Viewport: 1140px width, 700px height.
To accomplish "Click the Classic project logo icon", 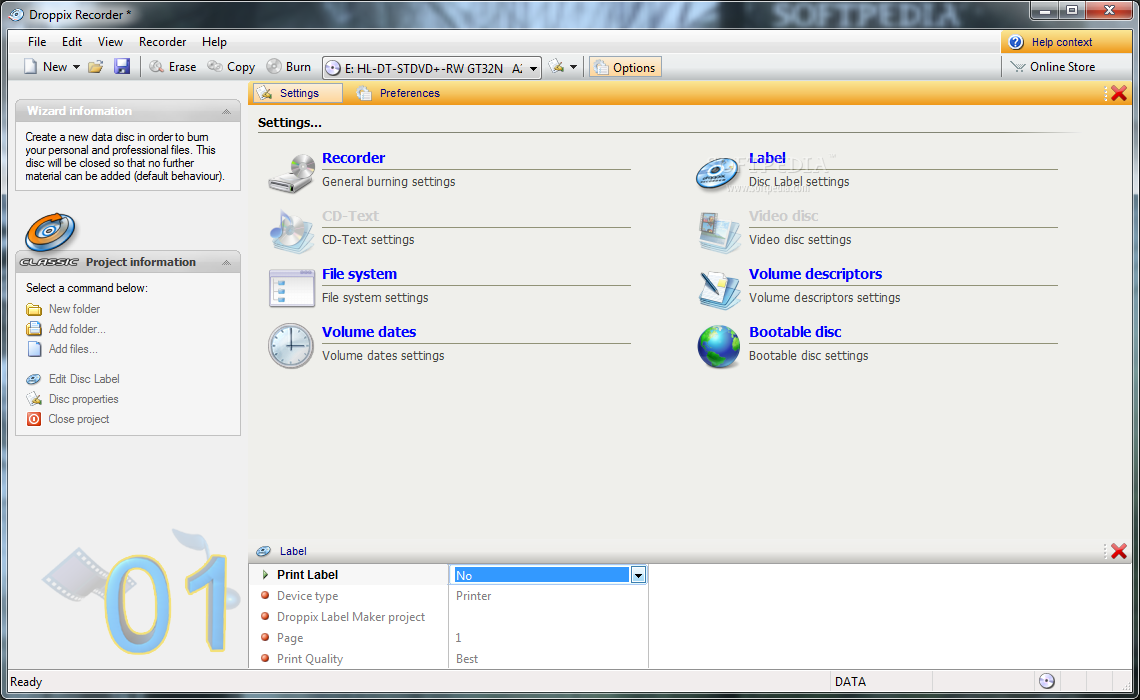I will click(49, 233).
